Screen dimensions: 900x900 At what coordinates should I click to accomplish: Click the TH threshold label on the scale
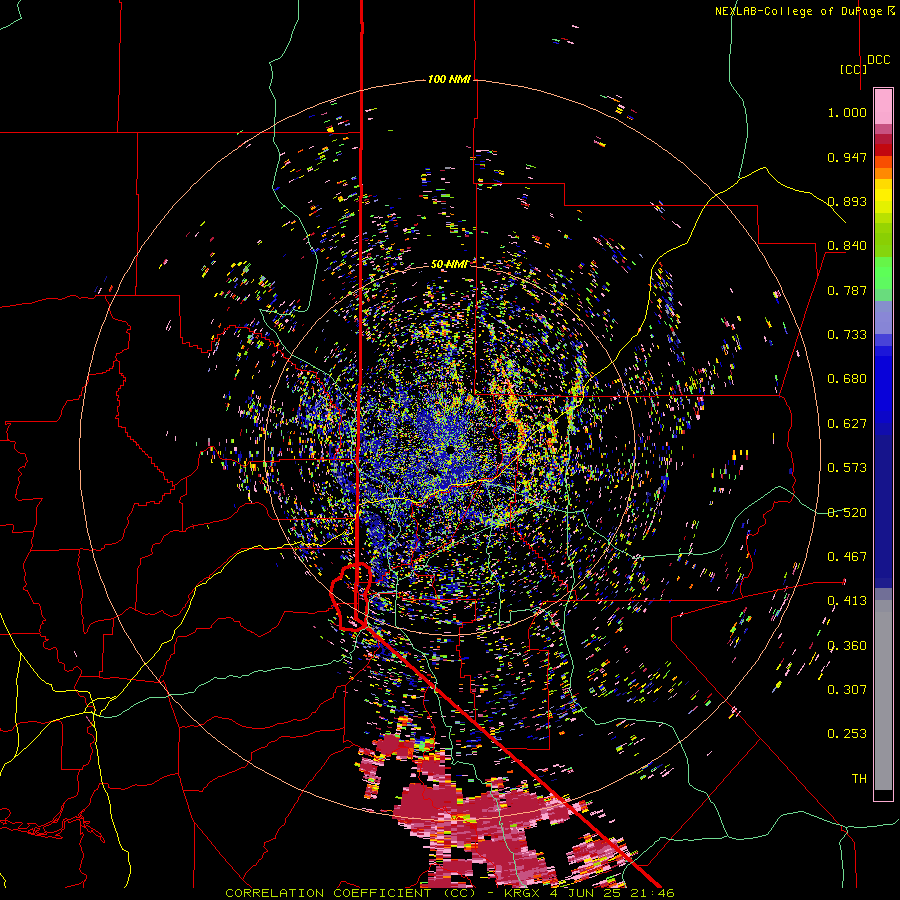click(859, 779)
